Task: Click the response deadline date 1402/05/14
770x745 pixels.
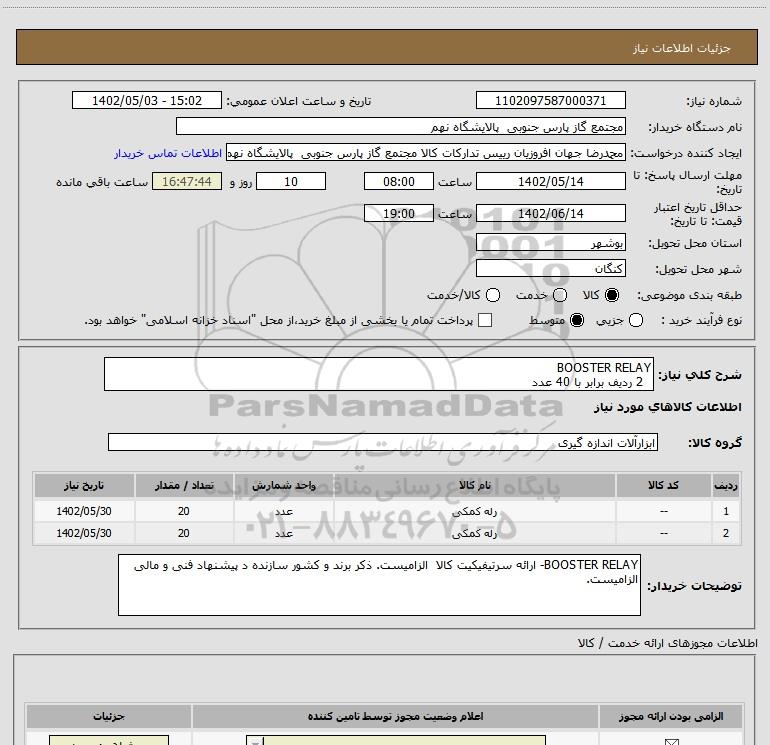Action: click(550, 181)
